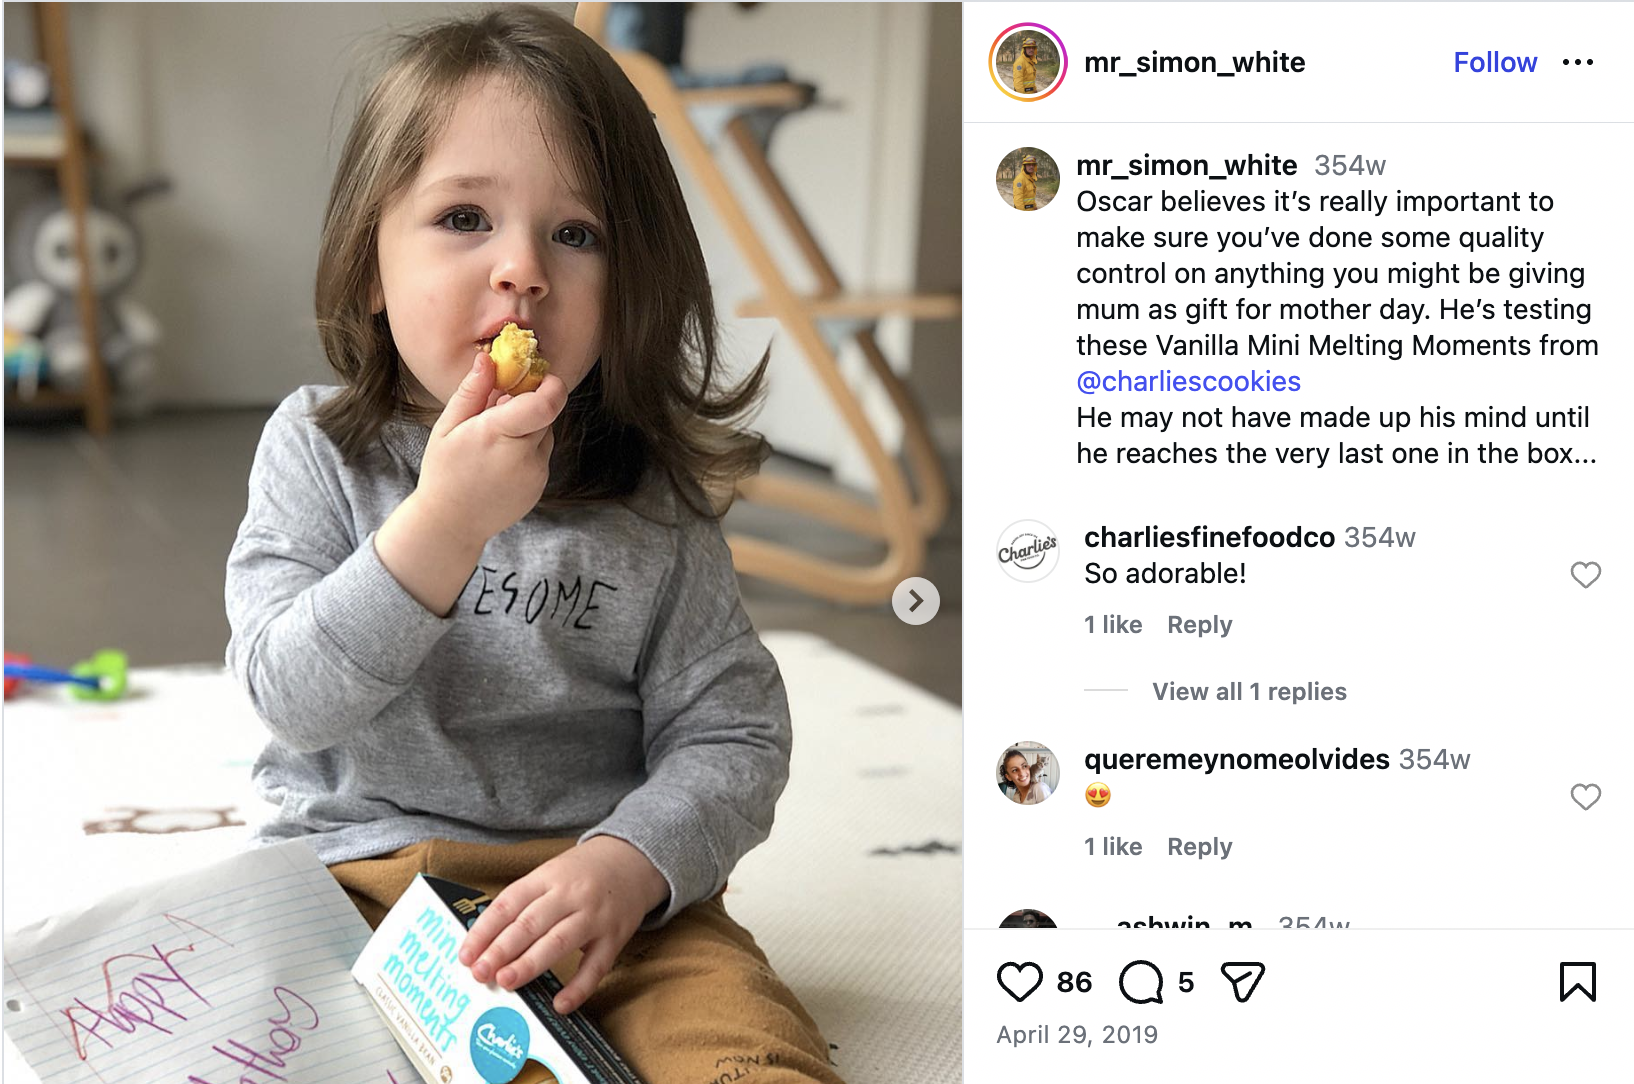Open @charliescookies mention link
This screenshot has height=1084, width=1634.
(x=1188, y=381)
